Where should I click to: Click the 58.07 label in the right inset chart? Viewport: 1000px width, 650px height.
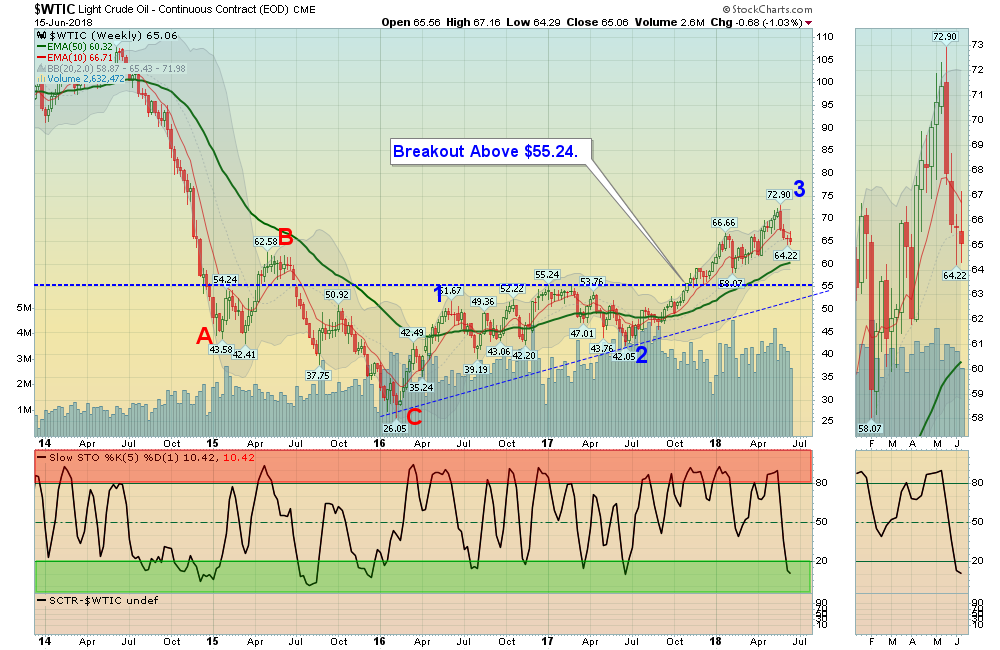coord(870,429)
